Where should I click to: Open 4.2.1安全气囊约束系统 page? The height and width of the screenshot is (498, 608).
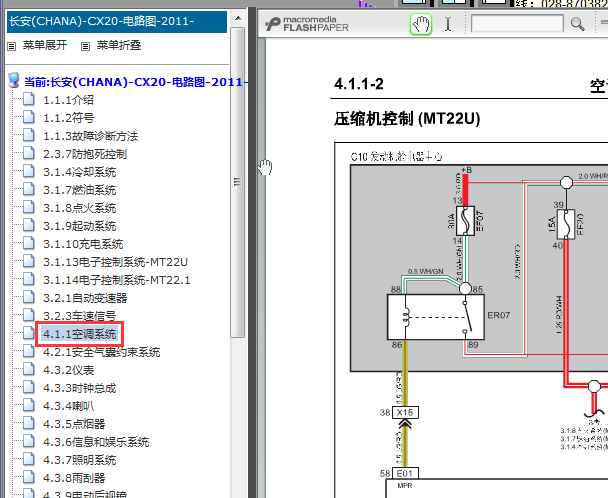(x=102, y=352)
